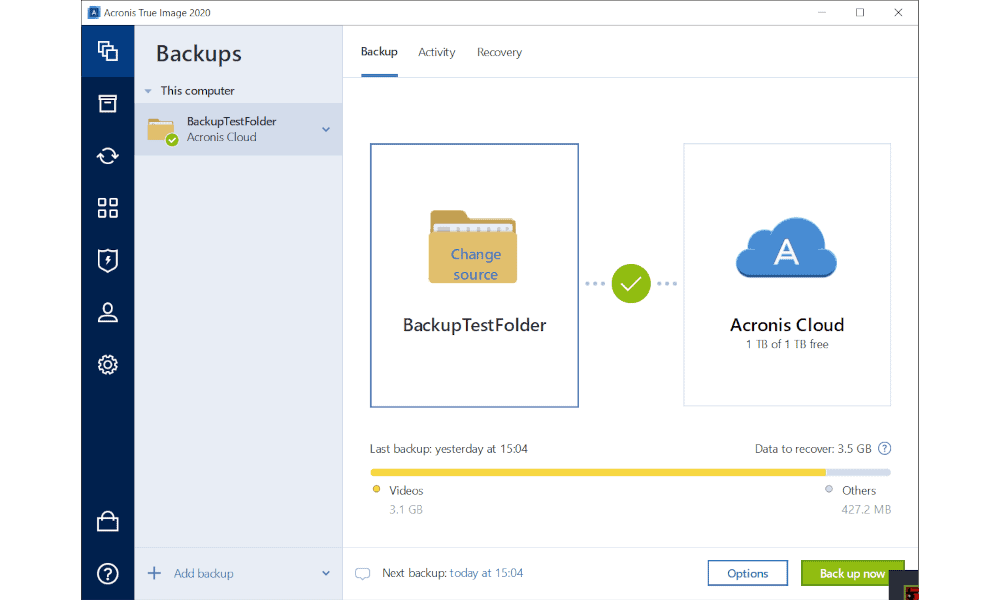Screen dimensions: 1000x600
Task: Click the "3.1 GB" videos size value
Action: pyautogui.click(x=406, y=509)
